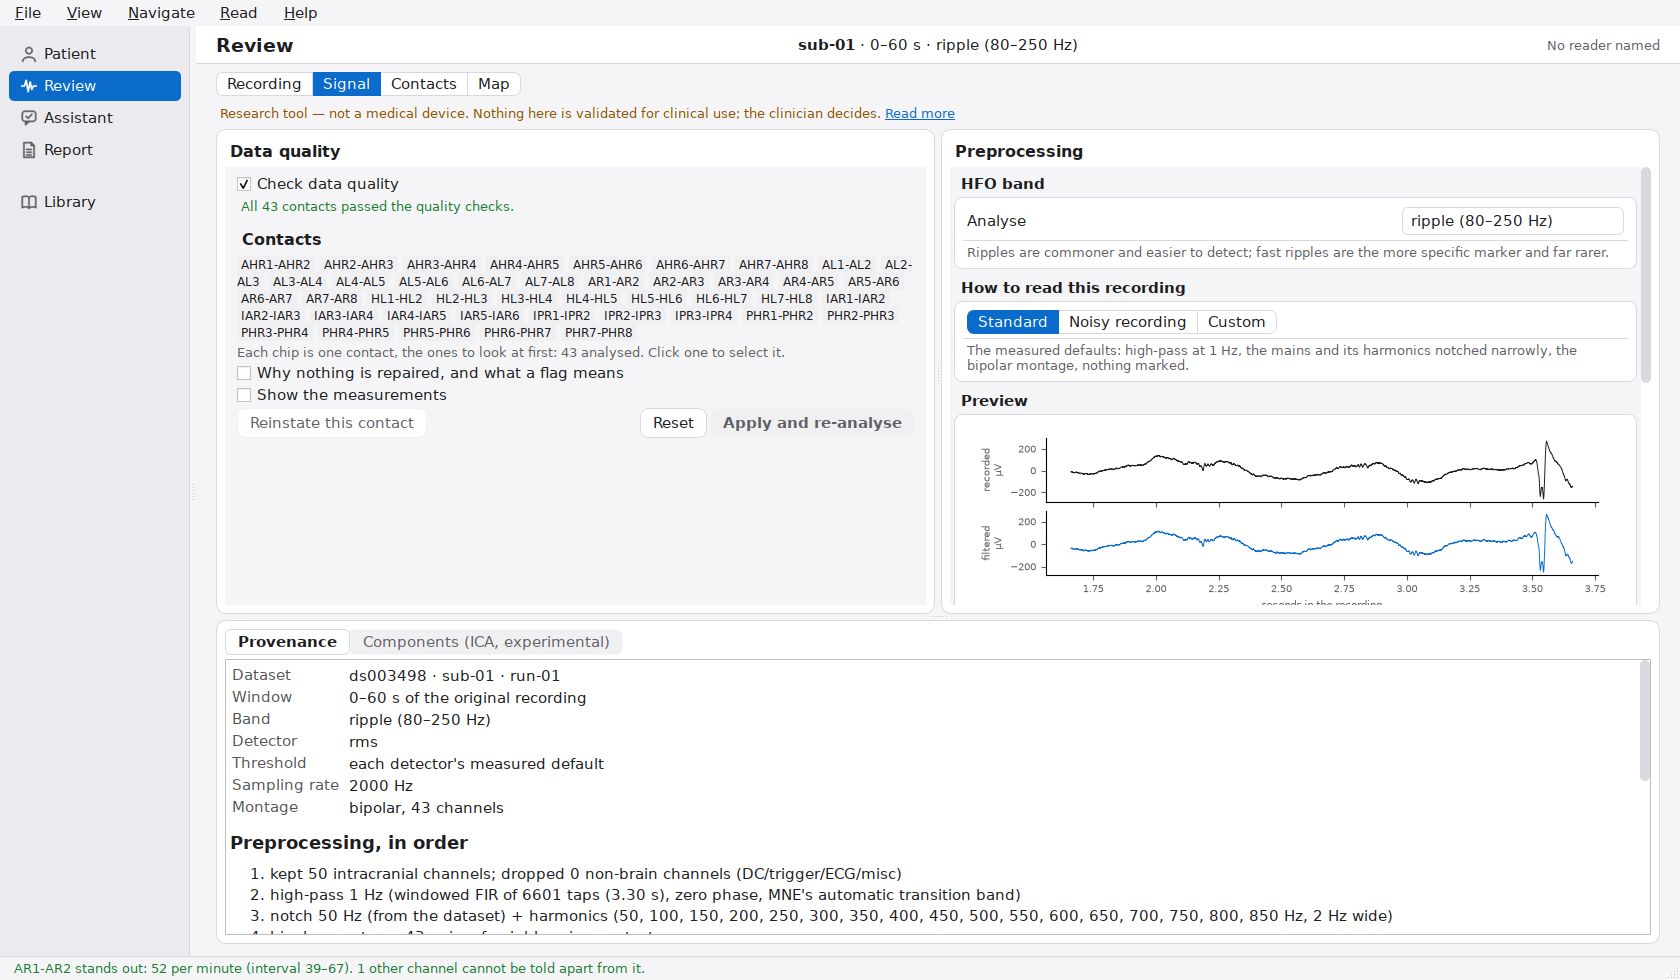1680x980 pixels.
Task: Click the Preprocessing panel vertical scrollbar
Action: point(1646,275)
